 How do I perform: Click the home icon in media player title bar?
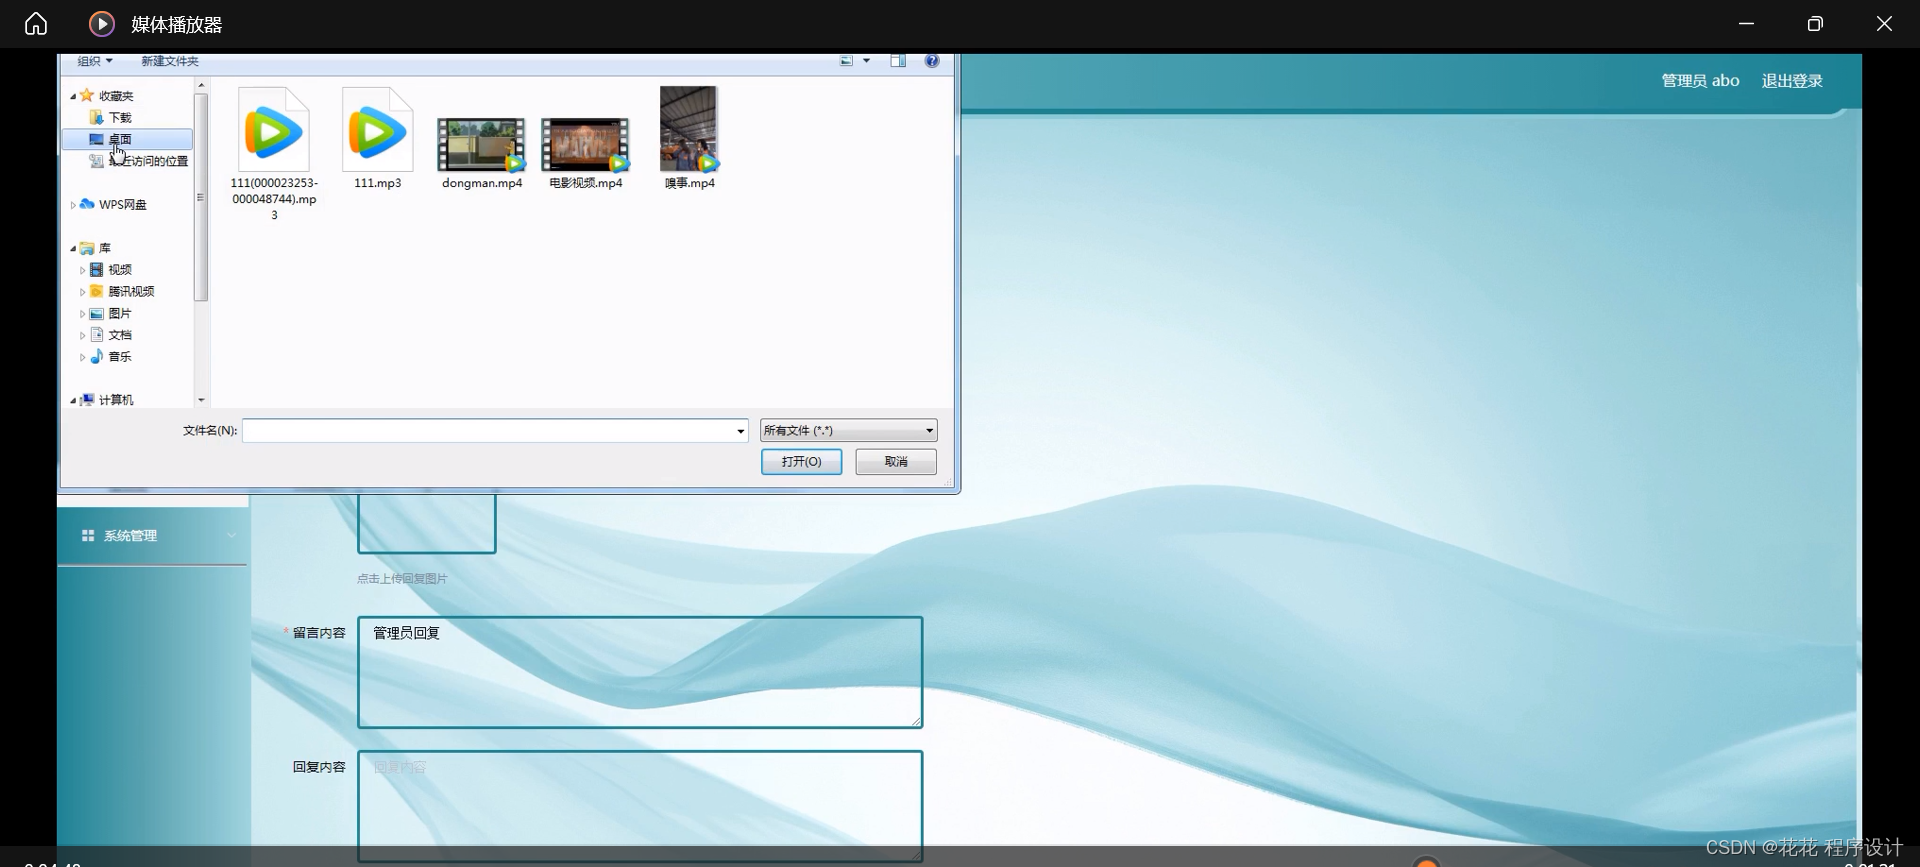coord(36,24)
